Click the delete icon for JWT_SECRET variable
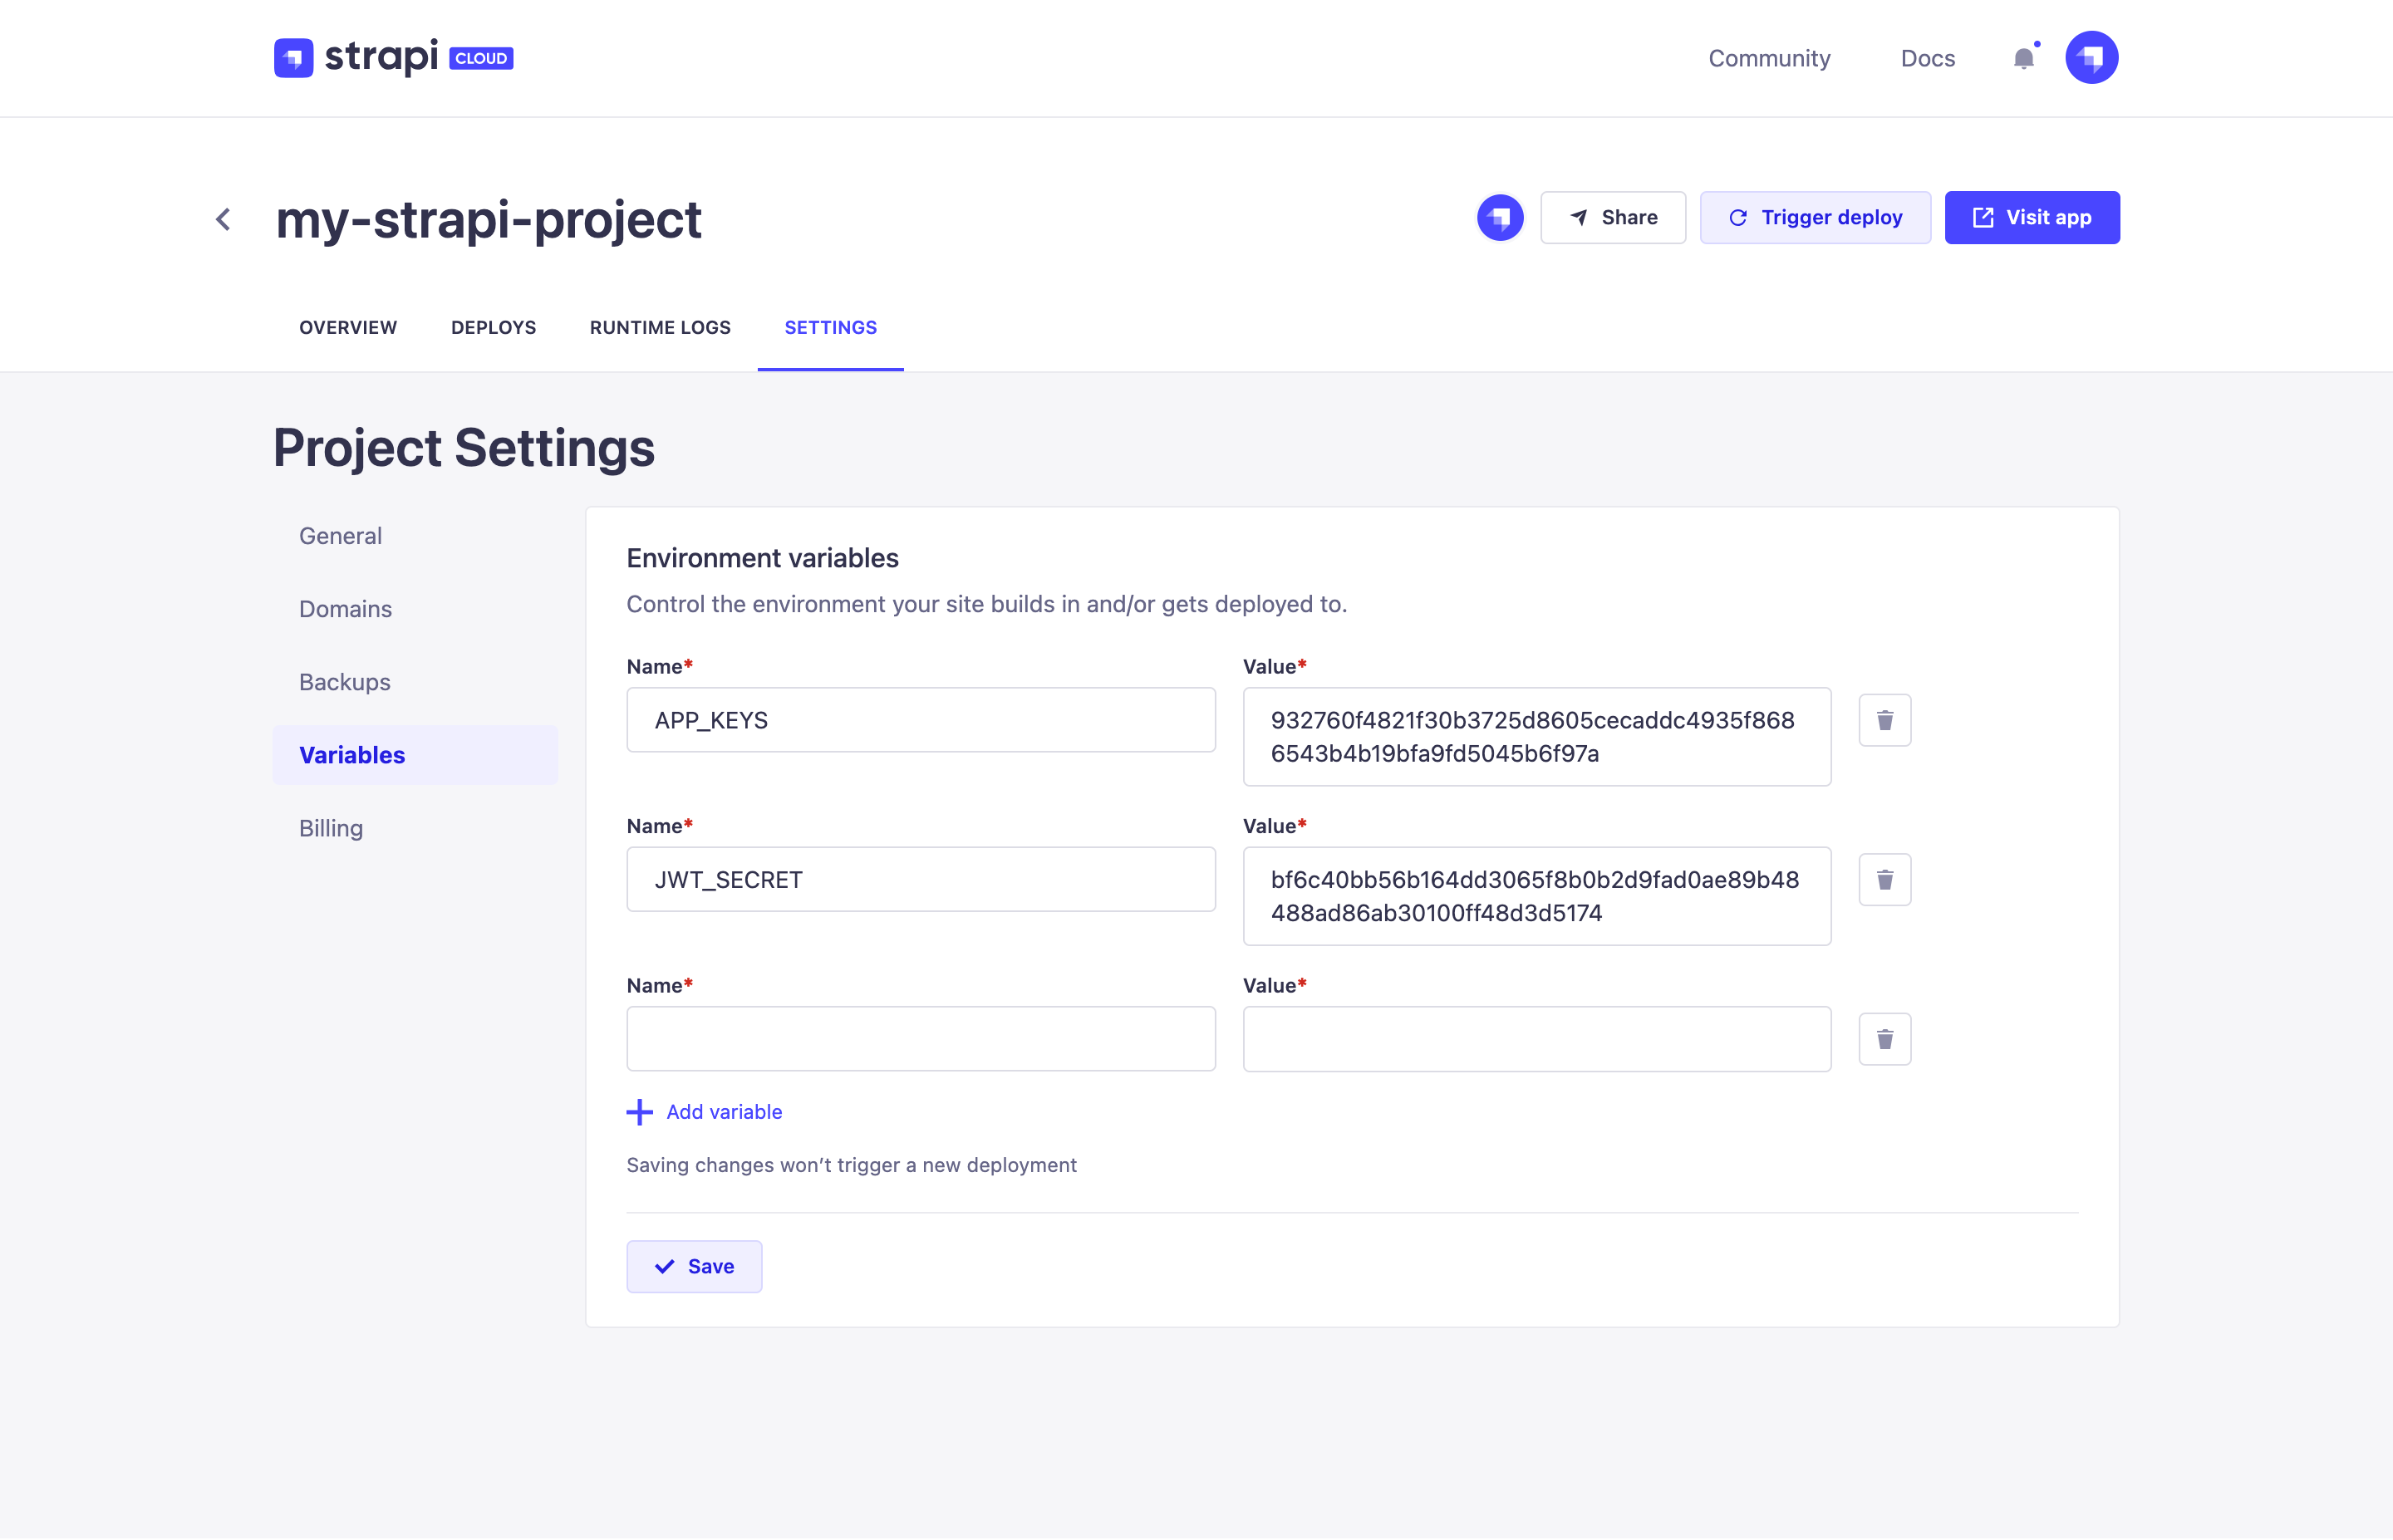 click(x=1884, y=879)
